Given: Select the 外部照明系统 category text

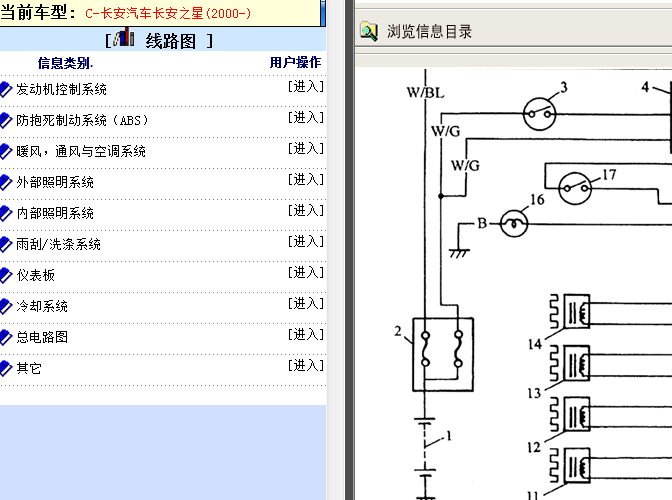Looking at the screenshot, I should [x=55, y=182].
